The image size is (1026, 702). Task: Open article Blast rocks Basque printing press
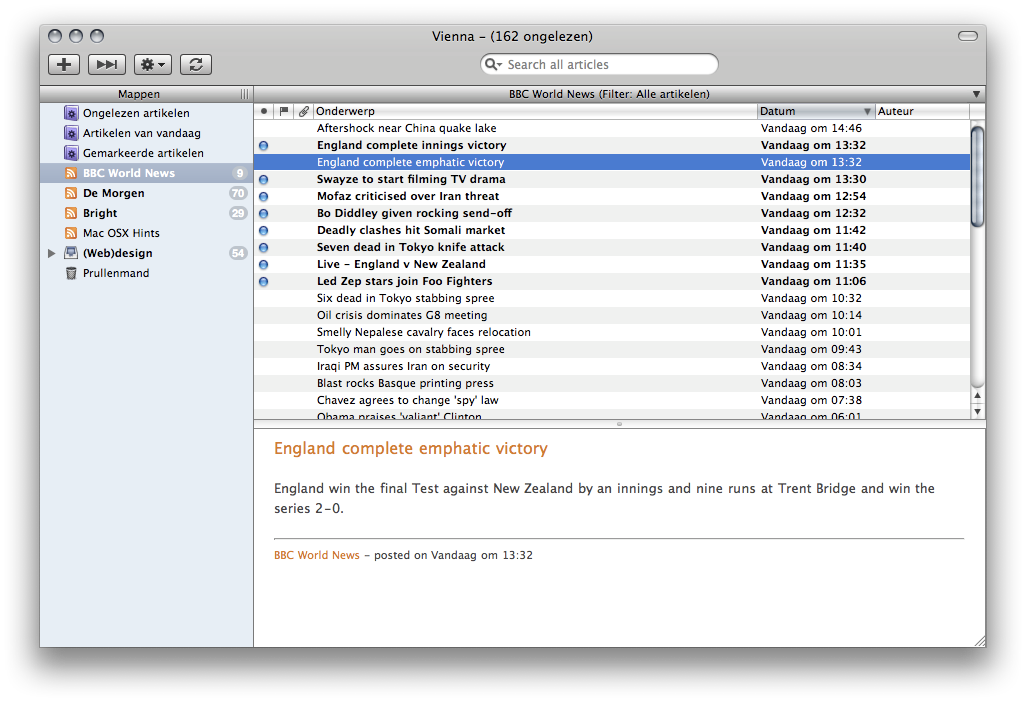click(x=612, y=383)
